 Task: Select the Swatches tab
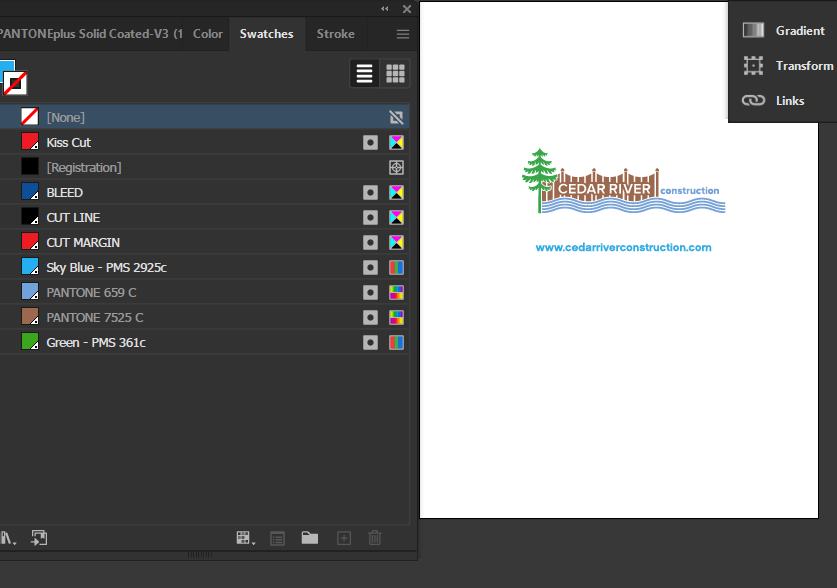point(266,34)
